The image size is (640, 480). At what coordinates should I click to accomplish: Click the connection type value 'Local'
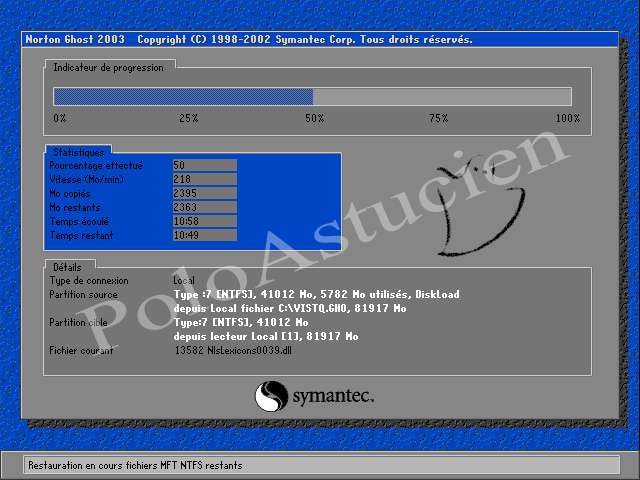pos(184,281)
